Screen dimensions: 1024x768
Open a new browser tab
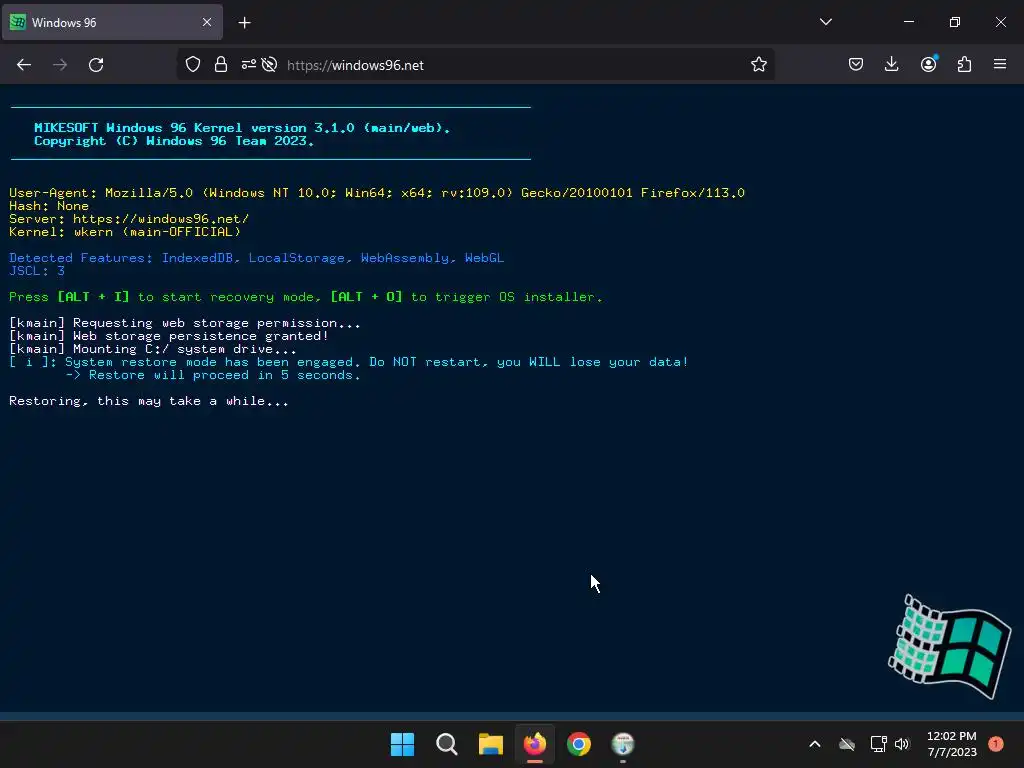tap(244, 23)
